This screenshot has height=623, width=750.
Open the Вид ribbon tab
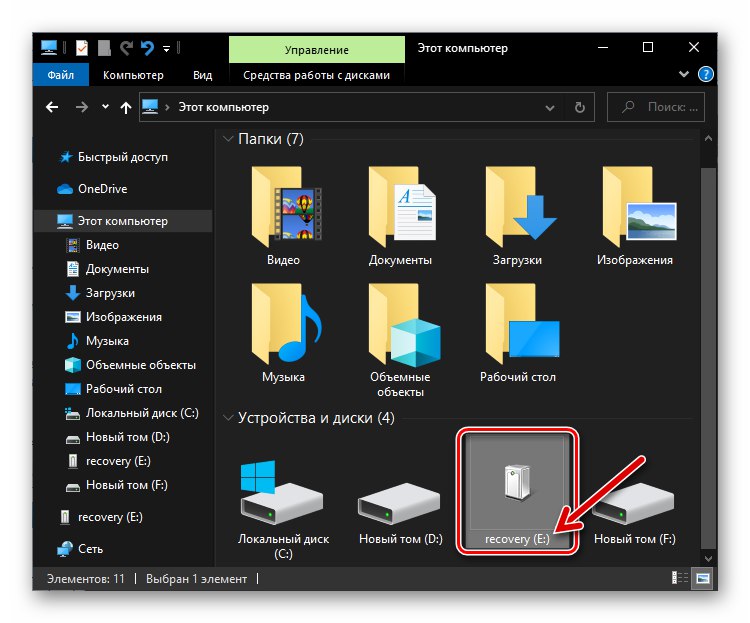coord(202,75)
